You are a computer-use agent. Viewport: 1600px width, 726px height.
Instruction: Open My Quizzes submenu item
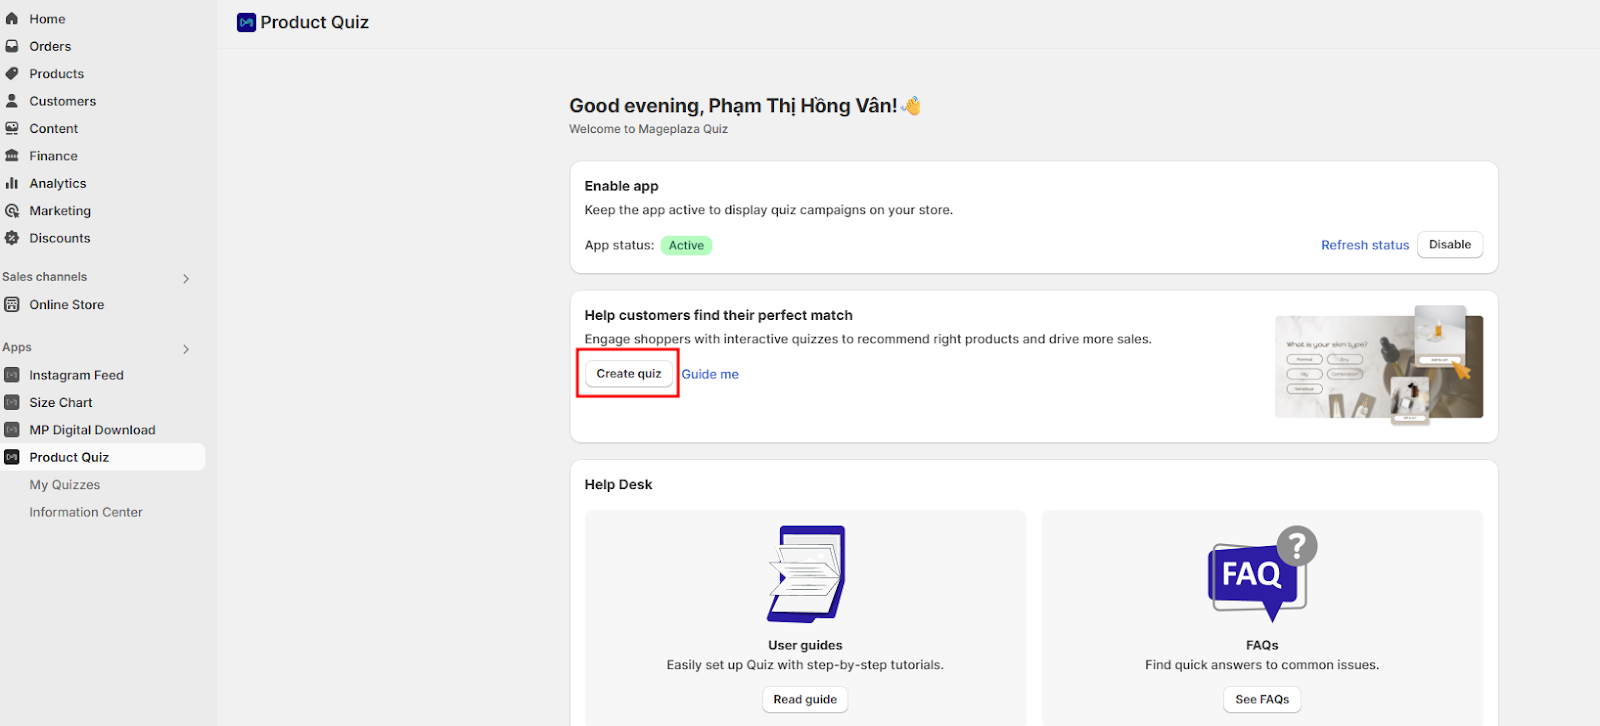(x=65, y=485)
